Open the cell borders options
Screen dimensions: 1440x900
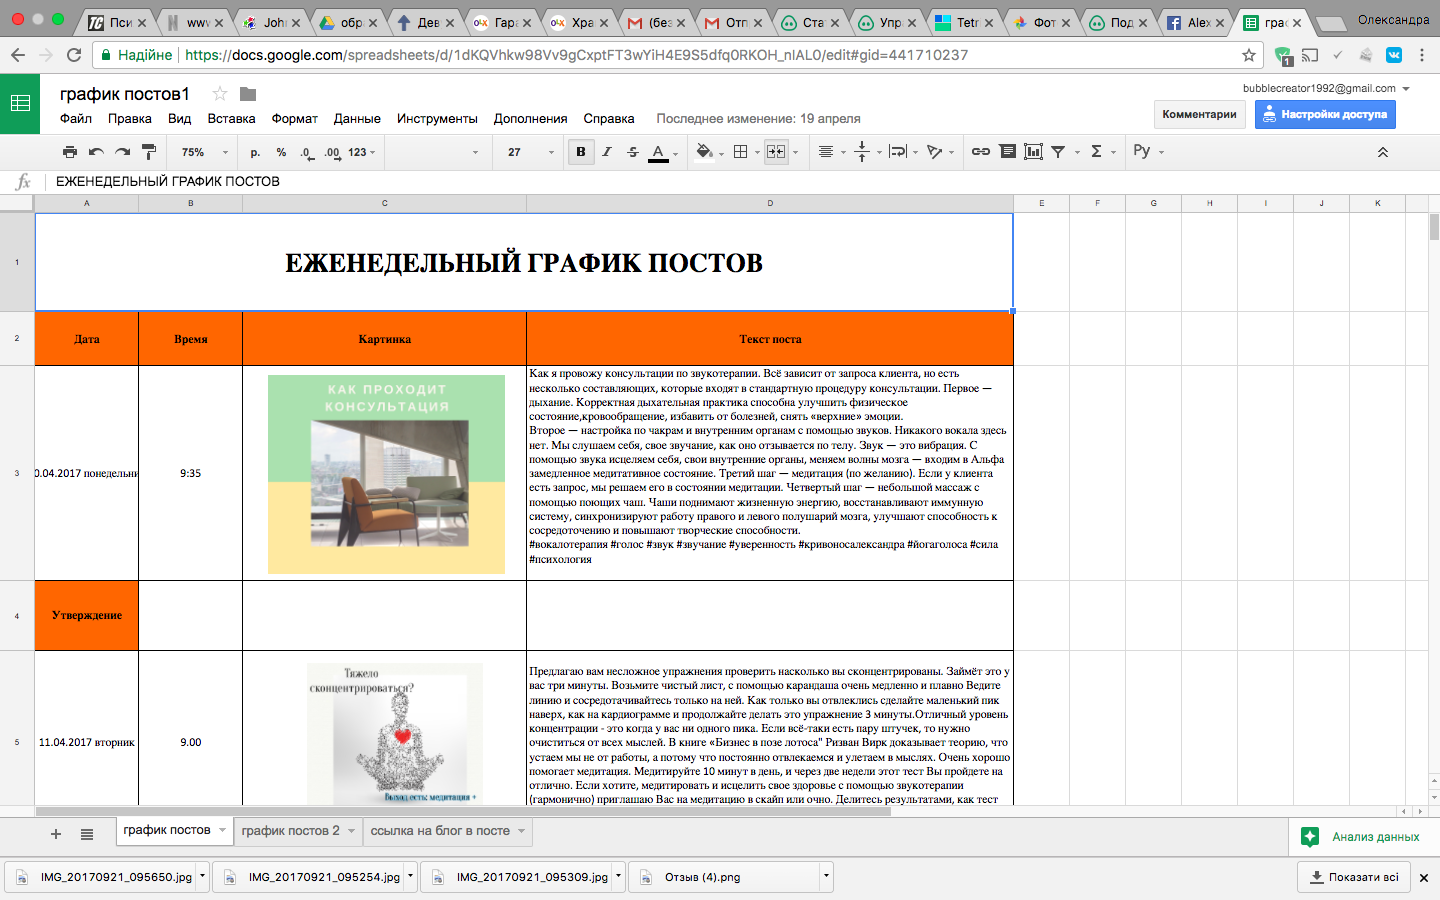click(x=740, y=152)
